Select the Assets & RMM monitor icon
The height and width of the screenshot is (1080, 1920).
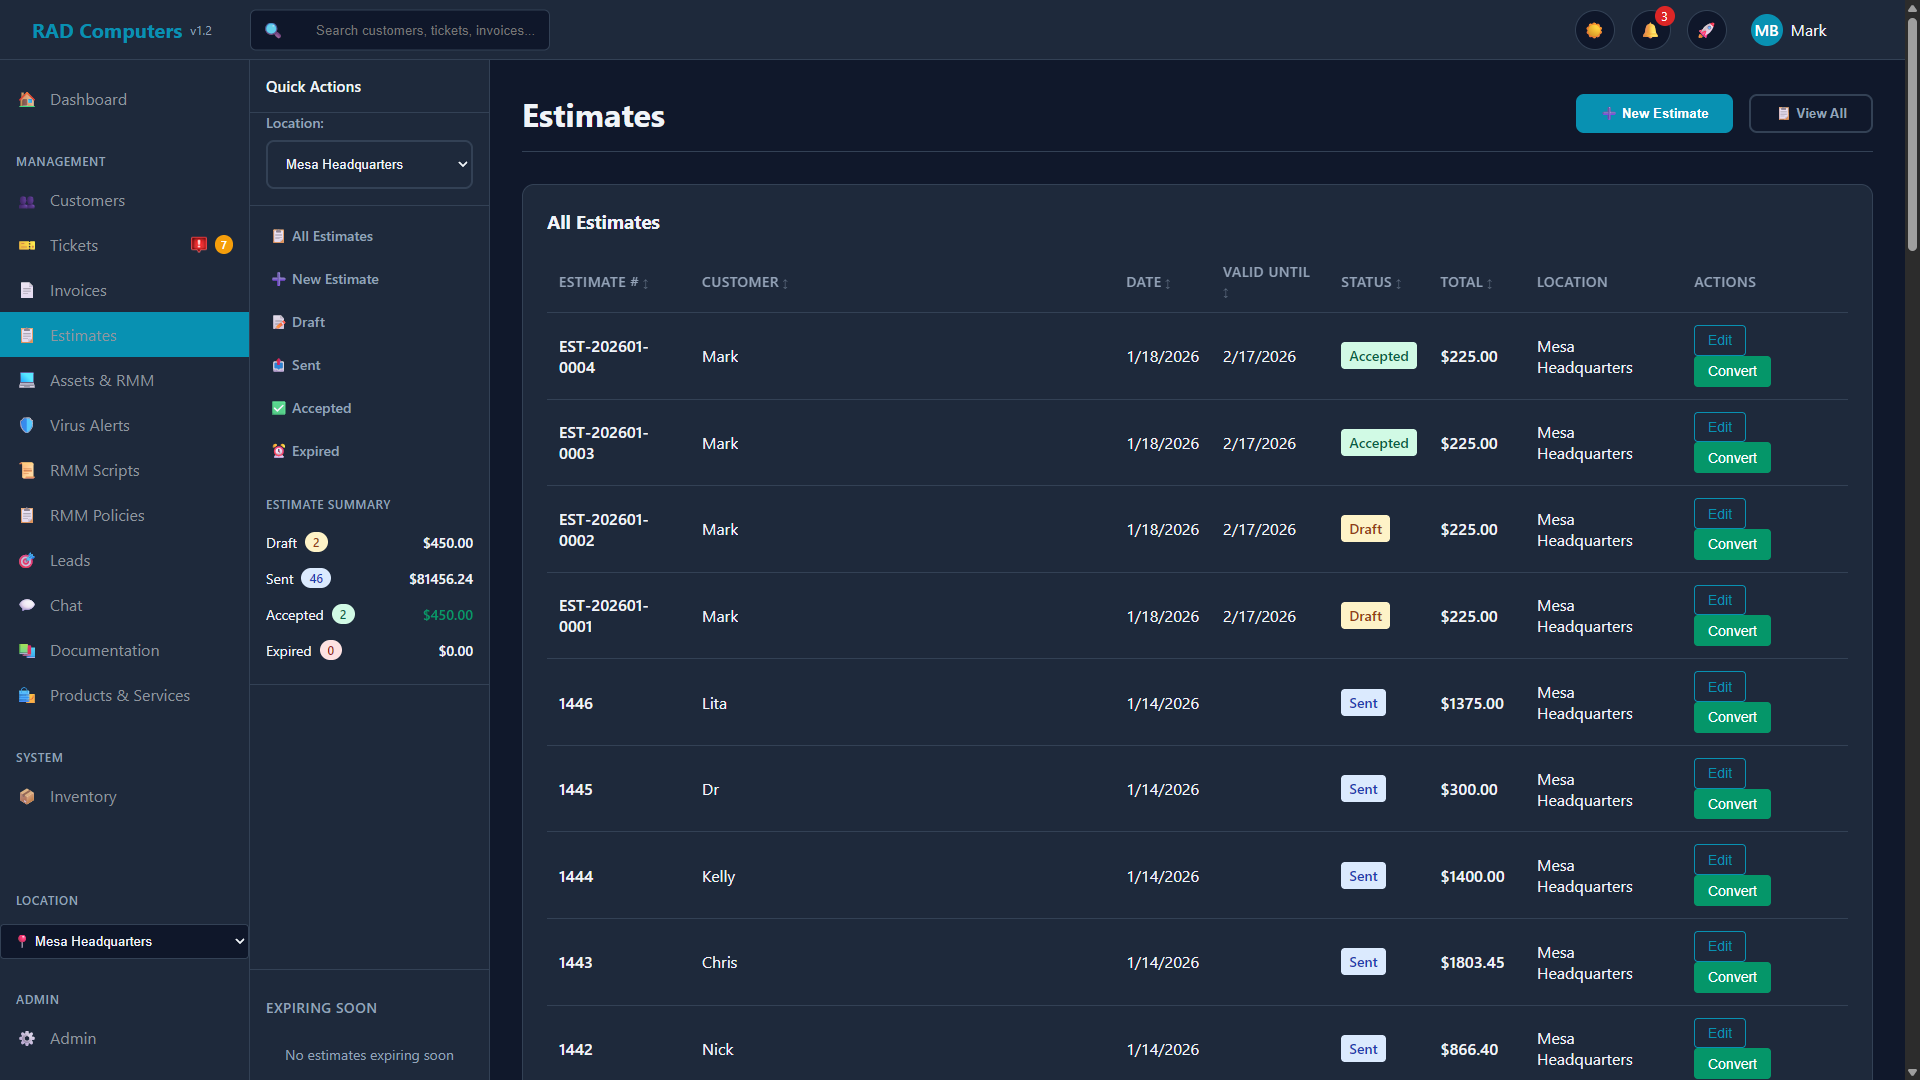27,380
